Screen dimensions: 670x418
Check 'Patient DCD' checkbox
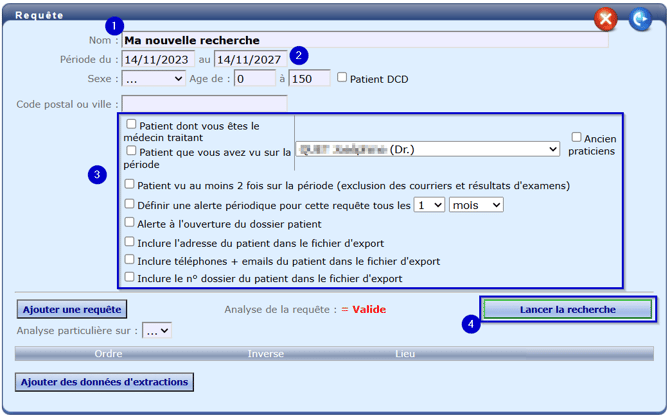pos(343,78)
